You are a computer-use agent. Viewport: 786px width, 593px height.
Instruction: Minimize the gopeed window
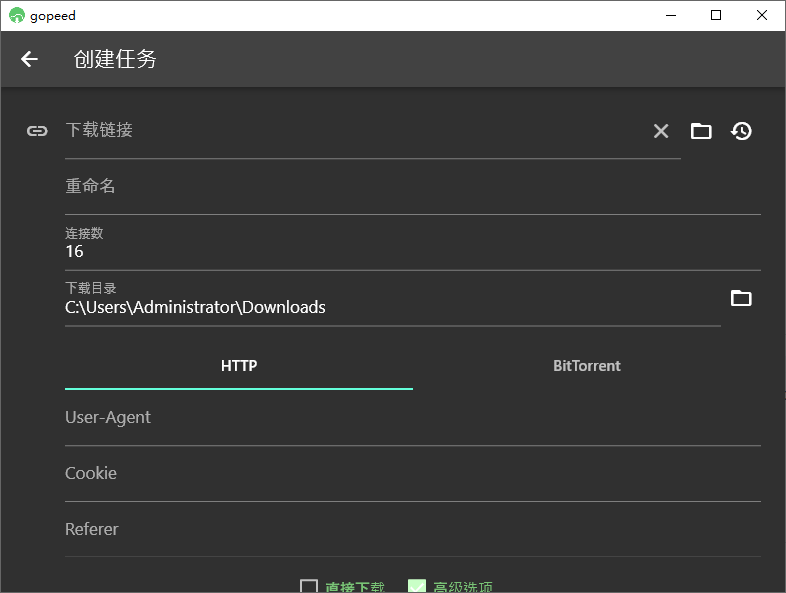click(670, 15)
